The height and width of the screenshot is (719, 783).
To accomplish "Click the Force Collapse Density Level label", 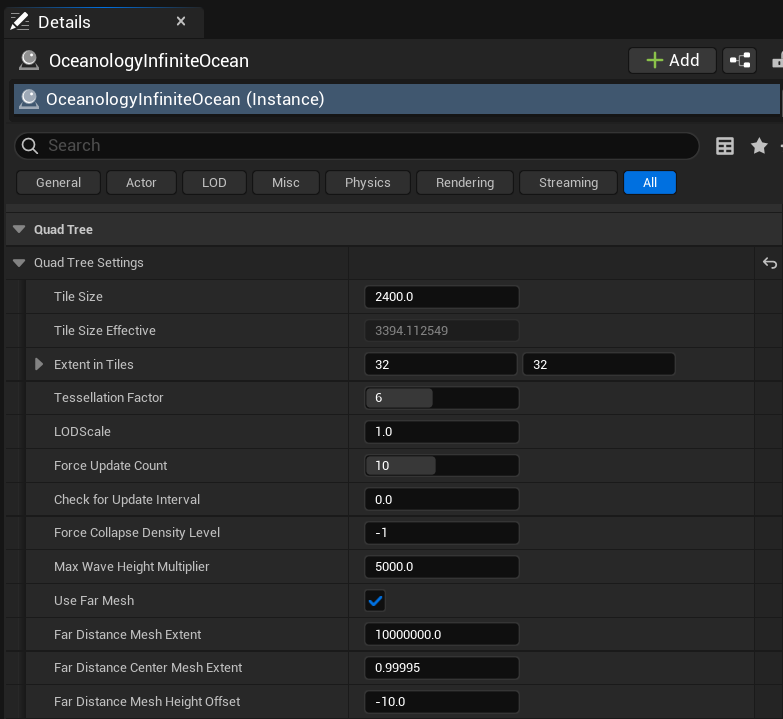I will 137,533.
